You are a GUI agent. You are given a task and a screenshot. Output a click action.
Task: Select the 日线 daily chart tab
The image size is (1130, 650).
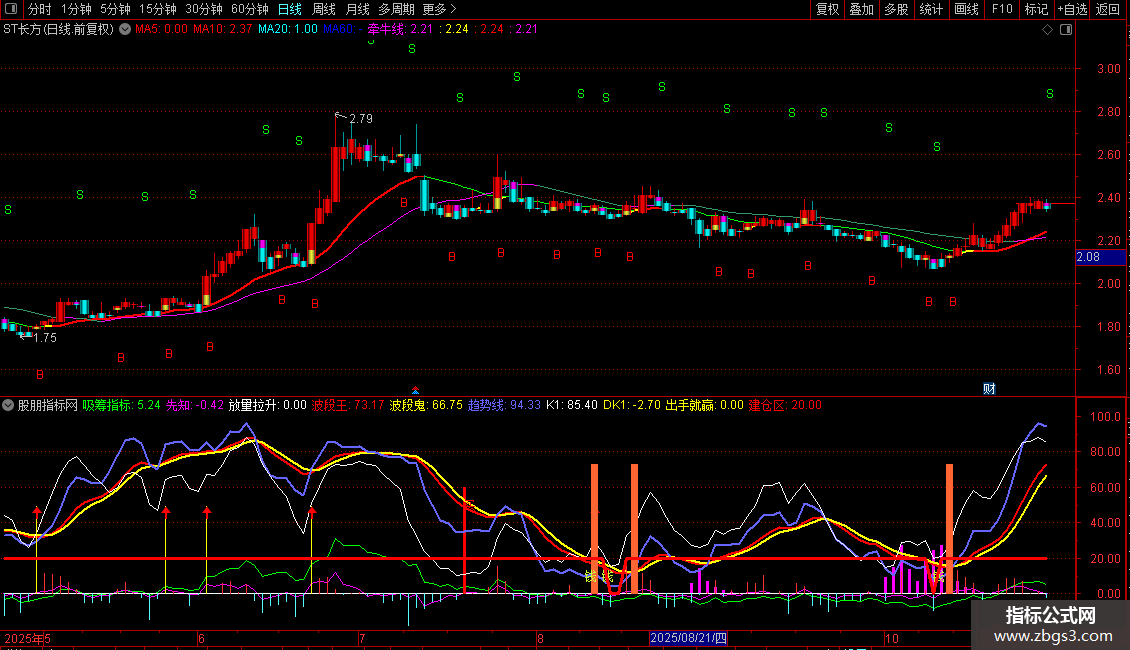290,9
